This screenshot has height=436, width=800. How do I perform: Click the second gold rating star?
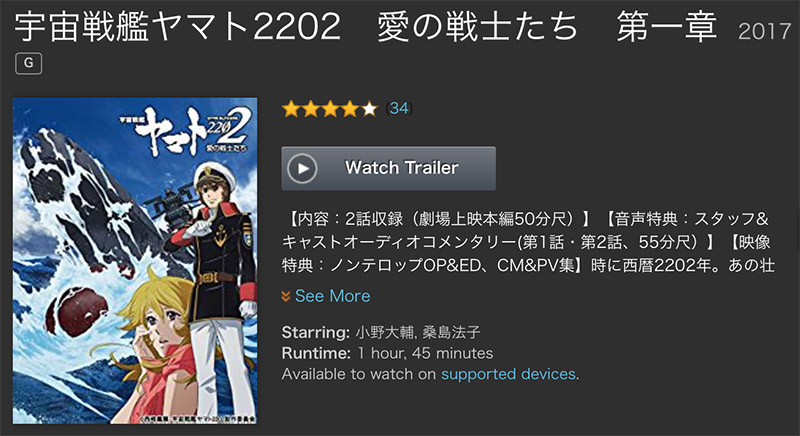click(311, 109)
